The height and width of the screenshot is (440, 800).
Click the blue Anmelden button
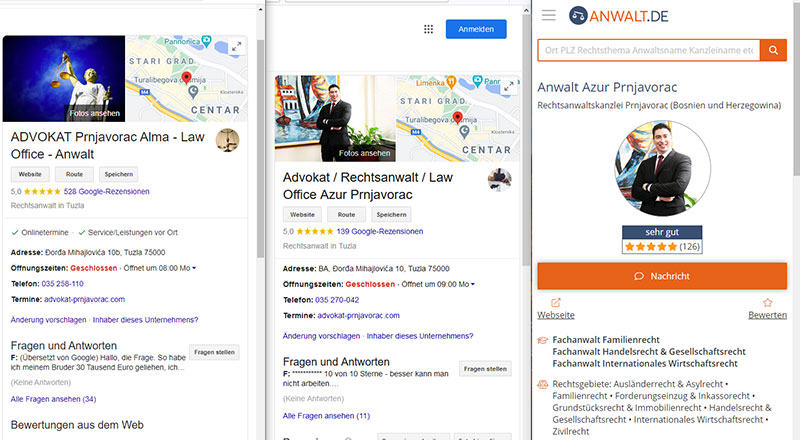476,29
